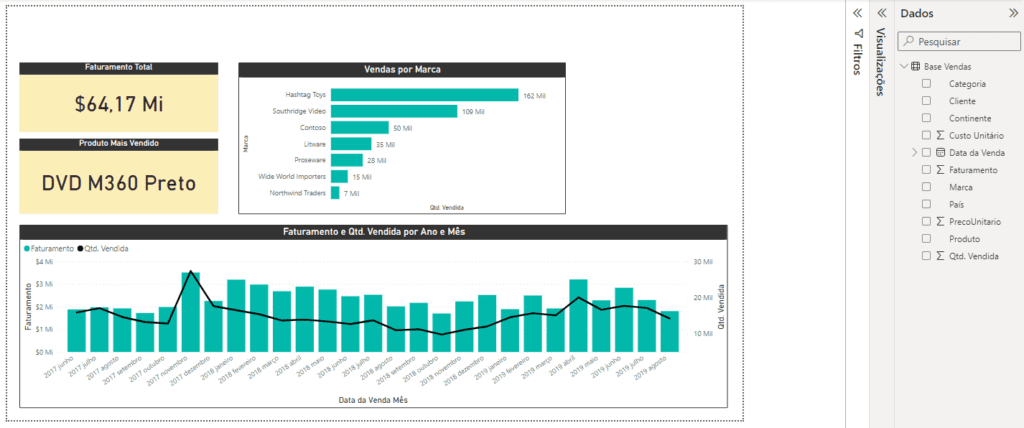Image resolution: width=1024 pixels, height=428 pixels.
Task: Select the Hashtag Toys bar
Action: coord(424,95)
